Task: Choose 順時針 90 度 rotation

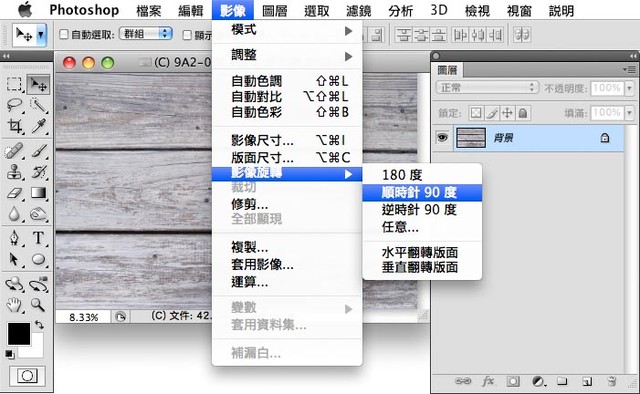Action: pyautogui.click(x=422, y=192)
